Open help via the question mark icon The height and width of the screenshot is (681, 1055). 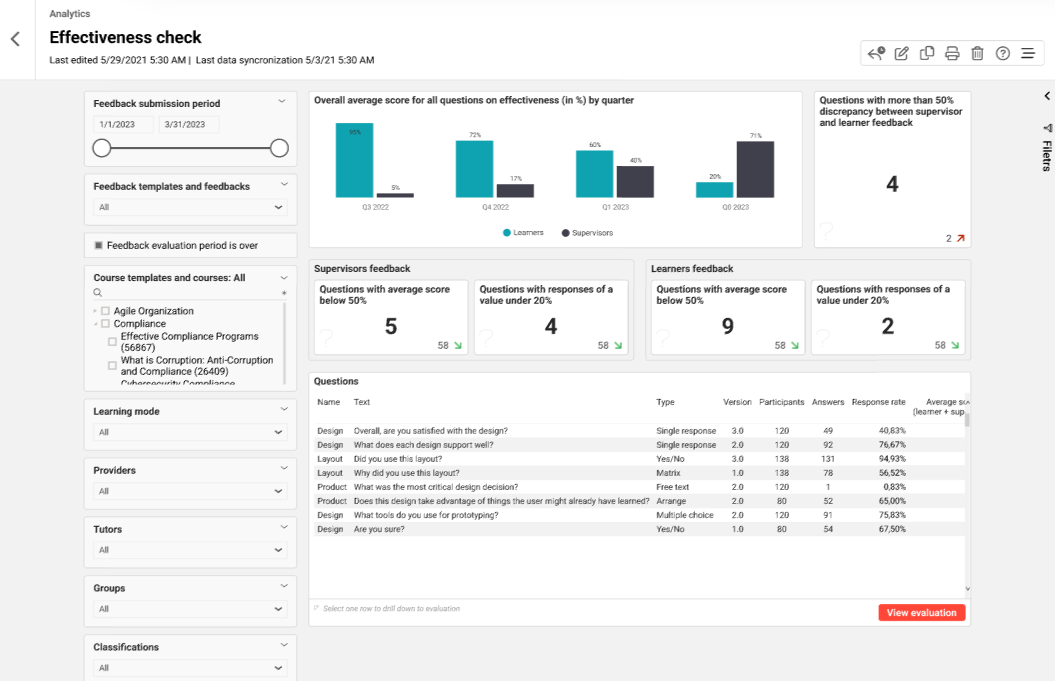pos(1002,53)
